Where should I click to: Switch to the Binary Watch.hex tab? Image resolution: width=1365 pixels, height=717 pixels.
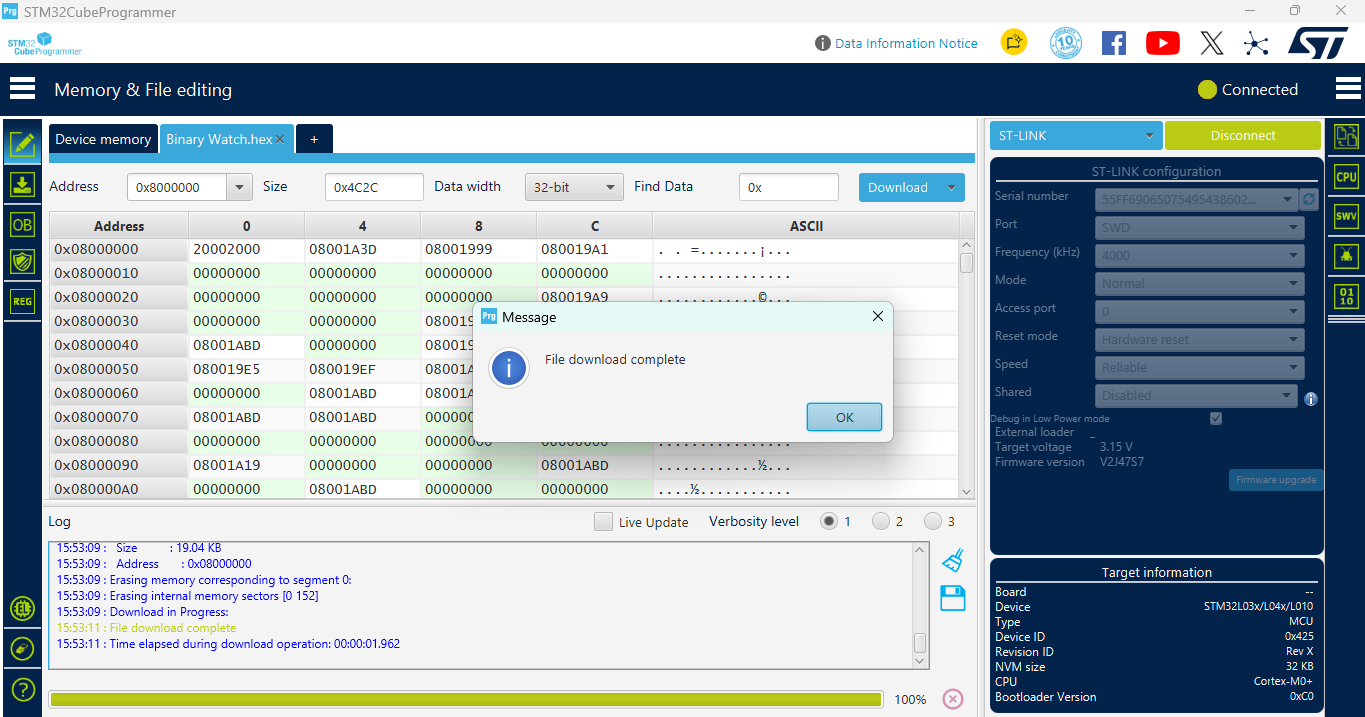219,139
